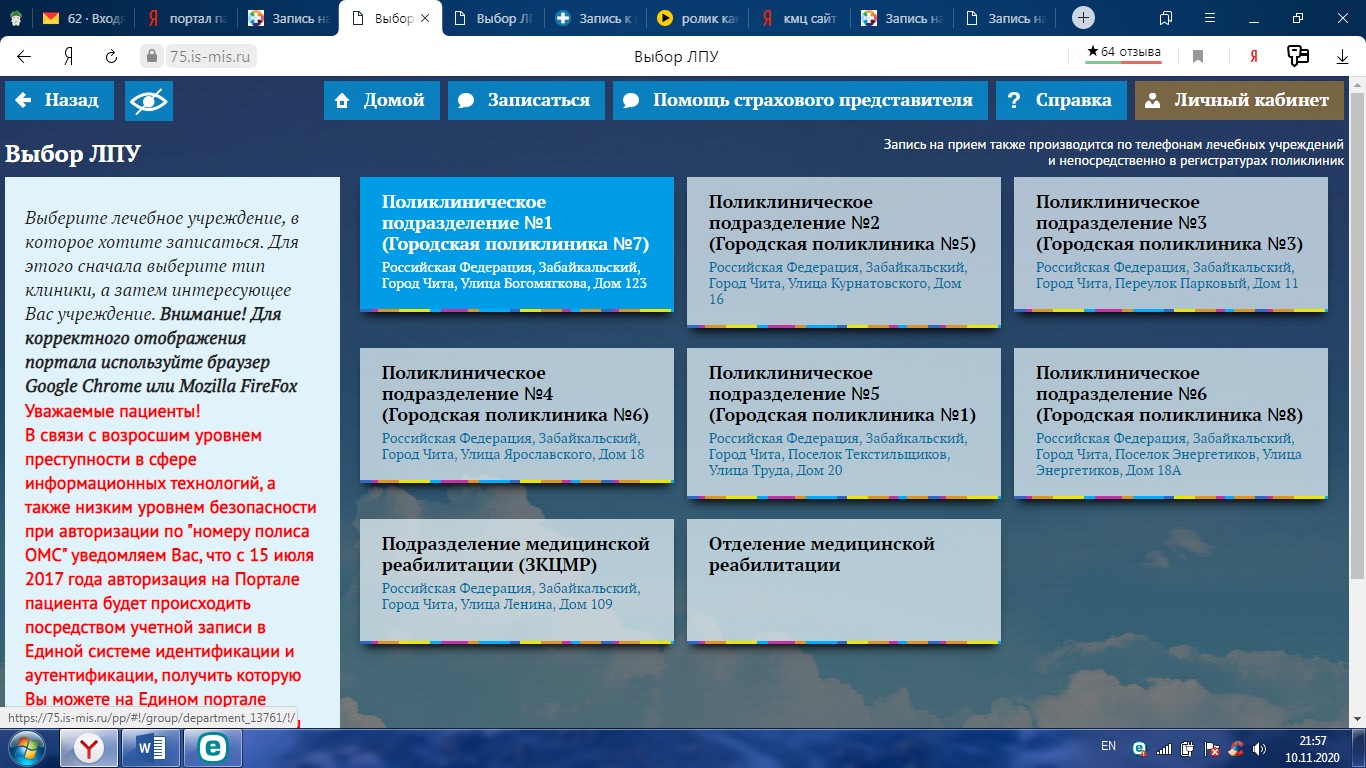Select Поликлиническое подразделение №1 tile
This screenshot has height=768, width=1366.
pos(516,244)
